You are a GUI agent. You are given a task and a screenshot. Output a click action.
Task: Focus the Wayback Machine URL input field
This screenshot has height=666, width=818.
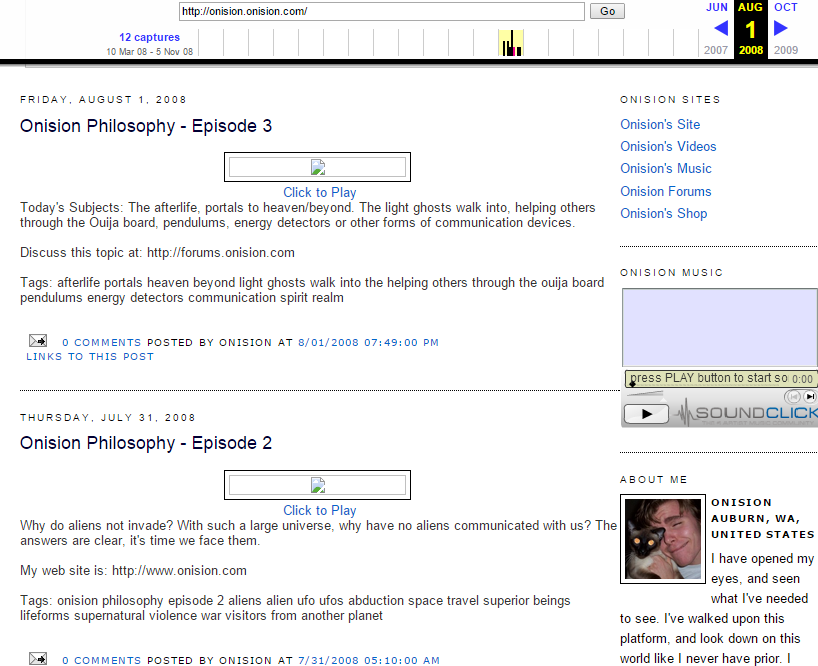tap(382, 11)
